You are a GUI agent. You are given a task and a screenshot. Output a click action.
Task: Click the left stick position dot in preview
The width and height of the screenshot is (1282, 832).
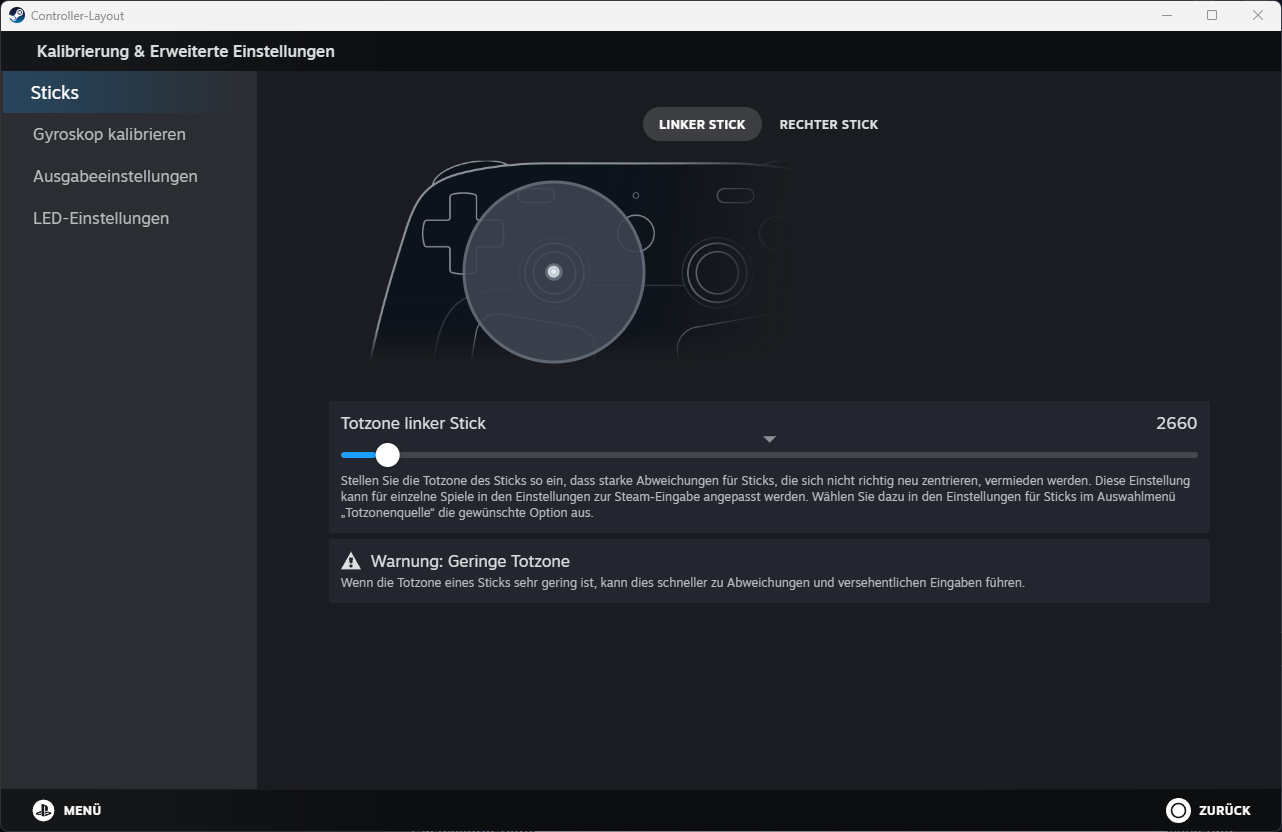pos(554,272)
